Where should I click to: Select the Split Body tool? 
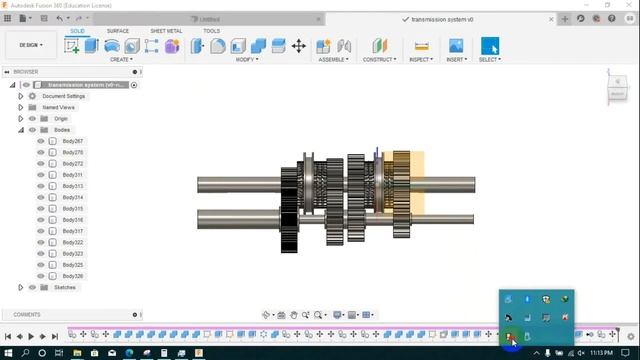coord(278,46)
